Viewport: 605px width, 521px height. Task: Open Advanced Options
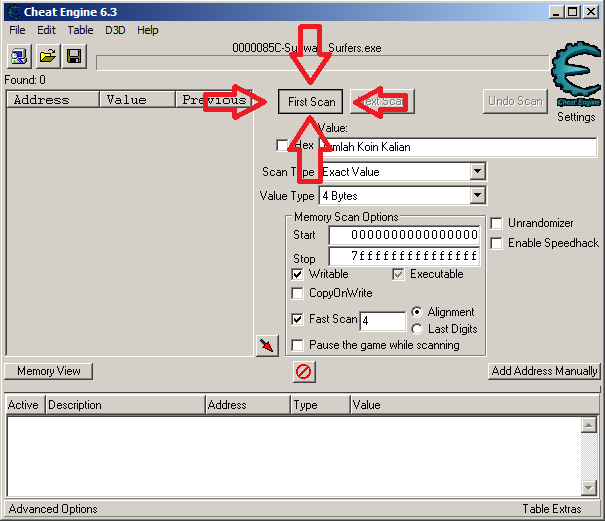tap(53, 509)
